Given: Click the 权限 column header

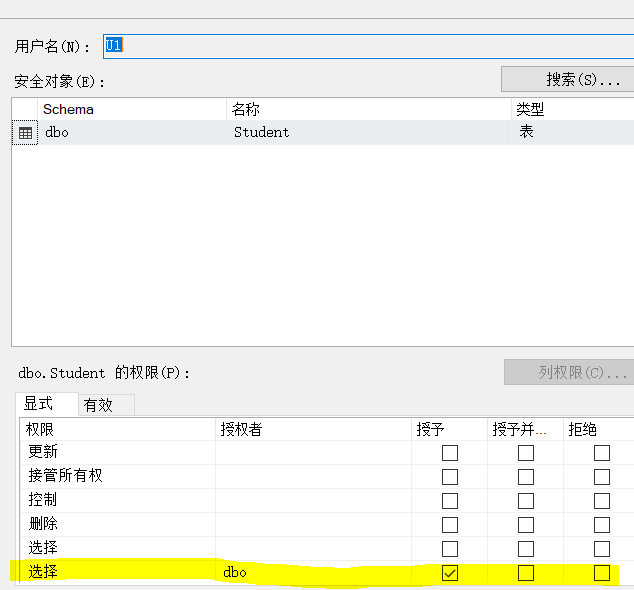Looking at the screenshot, I should point(117,429).
